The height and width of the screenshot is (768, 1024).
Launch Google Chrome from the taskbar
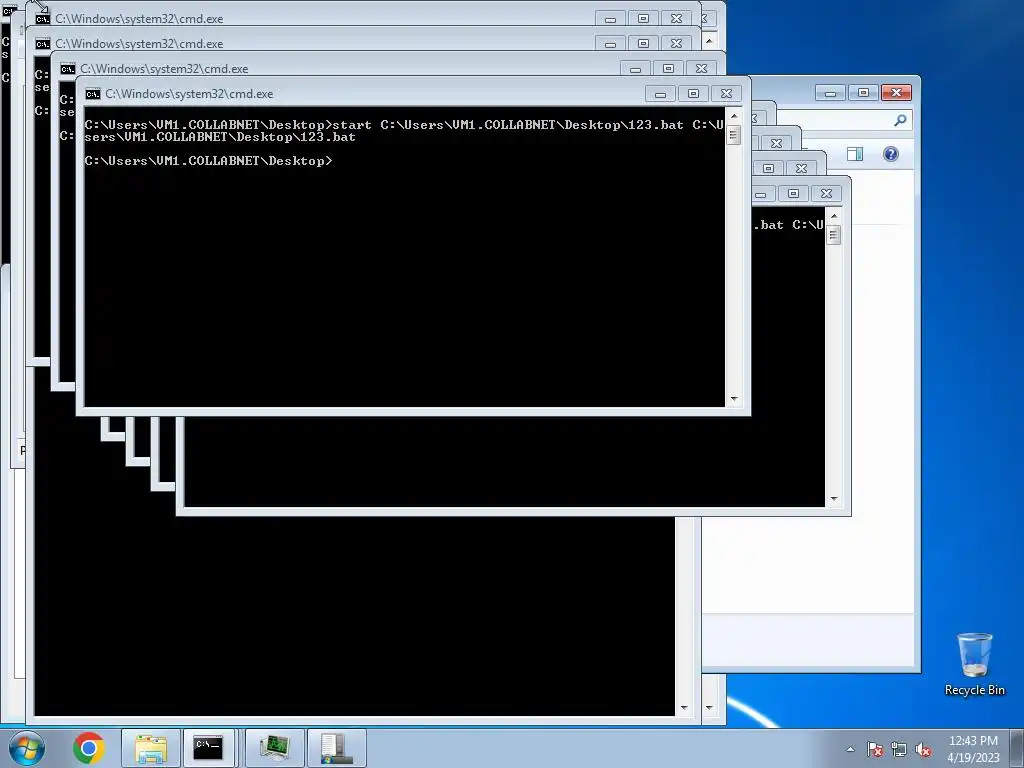tap(89, 748)
